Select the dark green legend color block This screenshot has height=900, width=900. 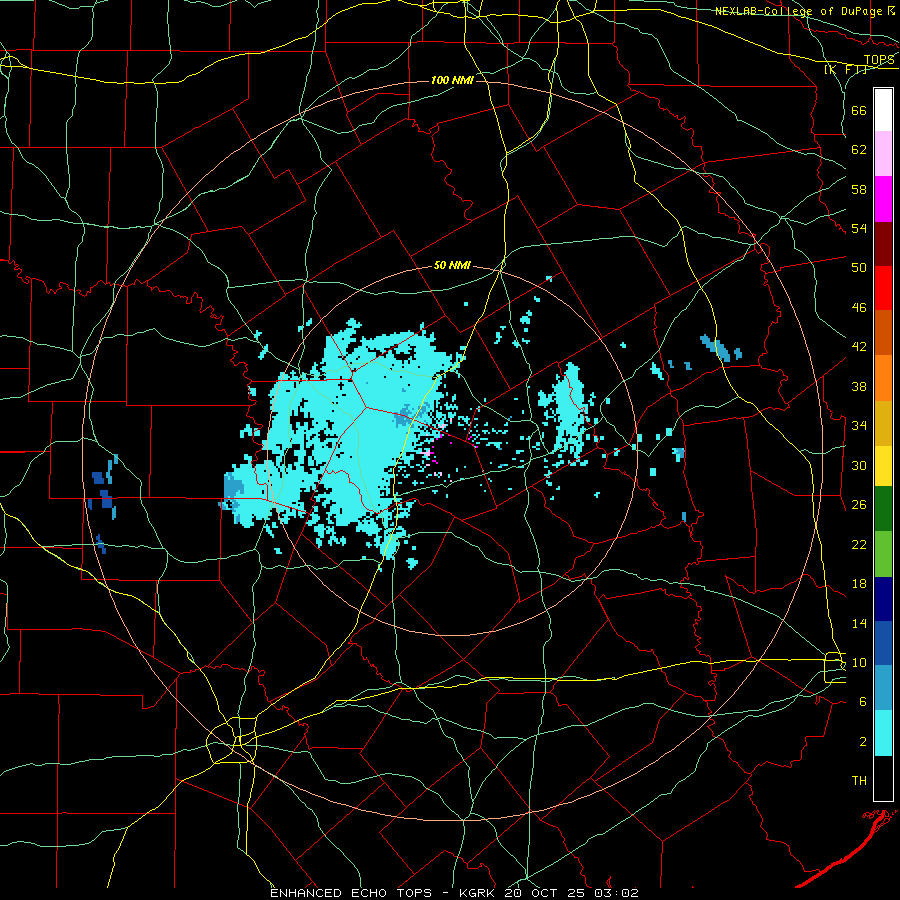coord(883,509)
